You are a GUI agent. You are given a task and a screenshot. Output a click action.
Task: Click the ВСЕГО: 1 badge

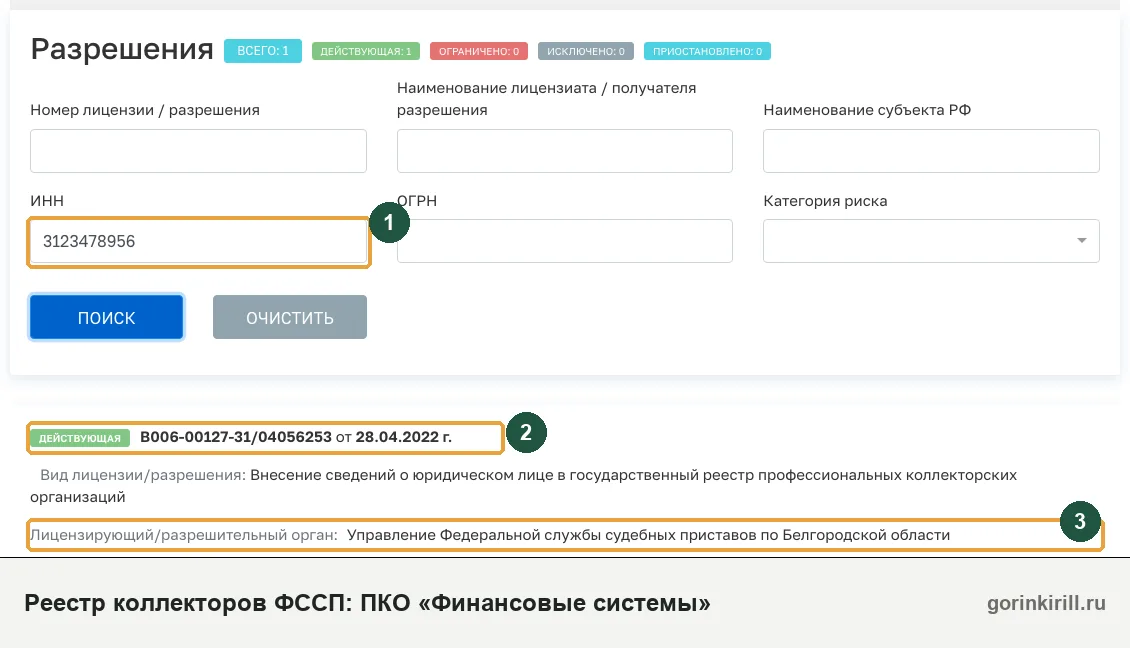[263, 51]
